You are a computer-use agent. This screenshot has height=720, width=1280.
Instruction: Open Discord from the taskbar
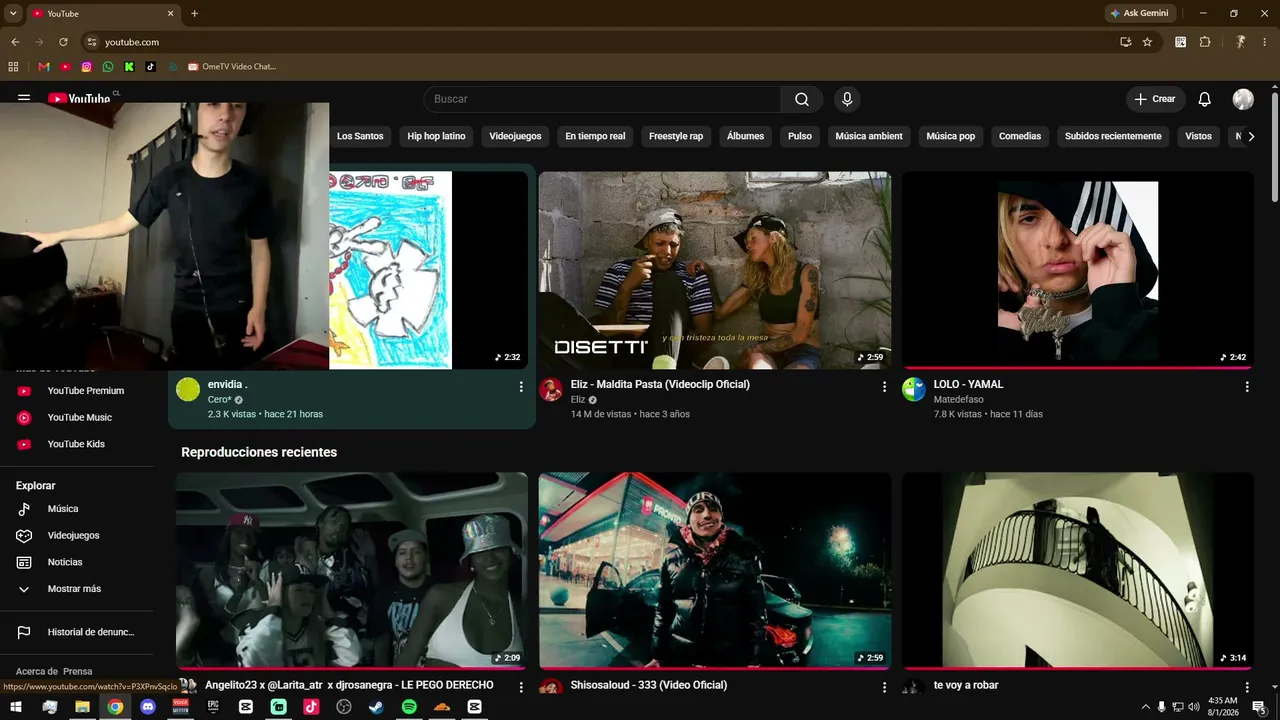(x=148, y=707)
